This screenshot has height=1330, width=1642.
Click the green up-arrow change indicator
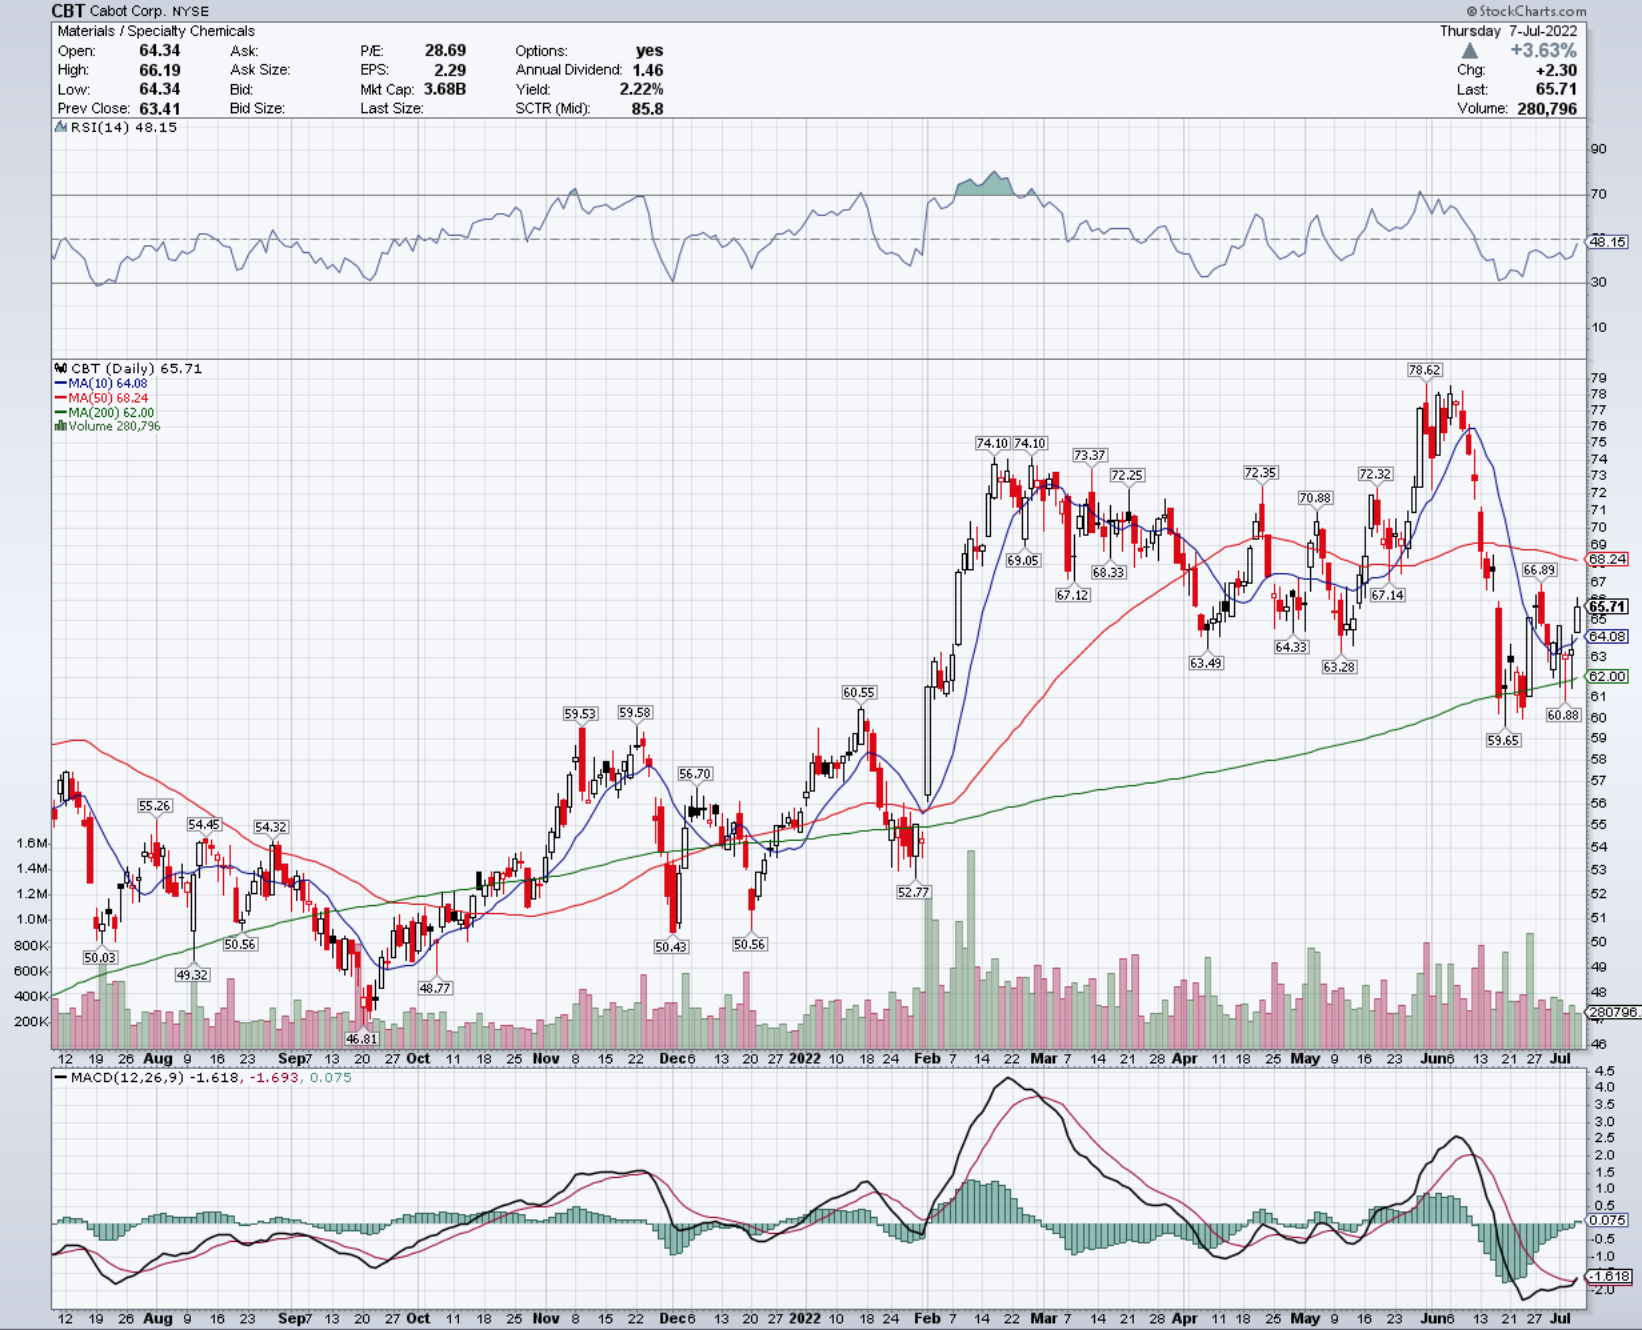point(1469,50)
